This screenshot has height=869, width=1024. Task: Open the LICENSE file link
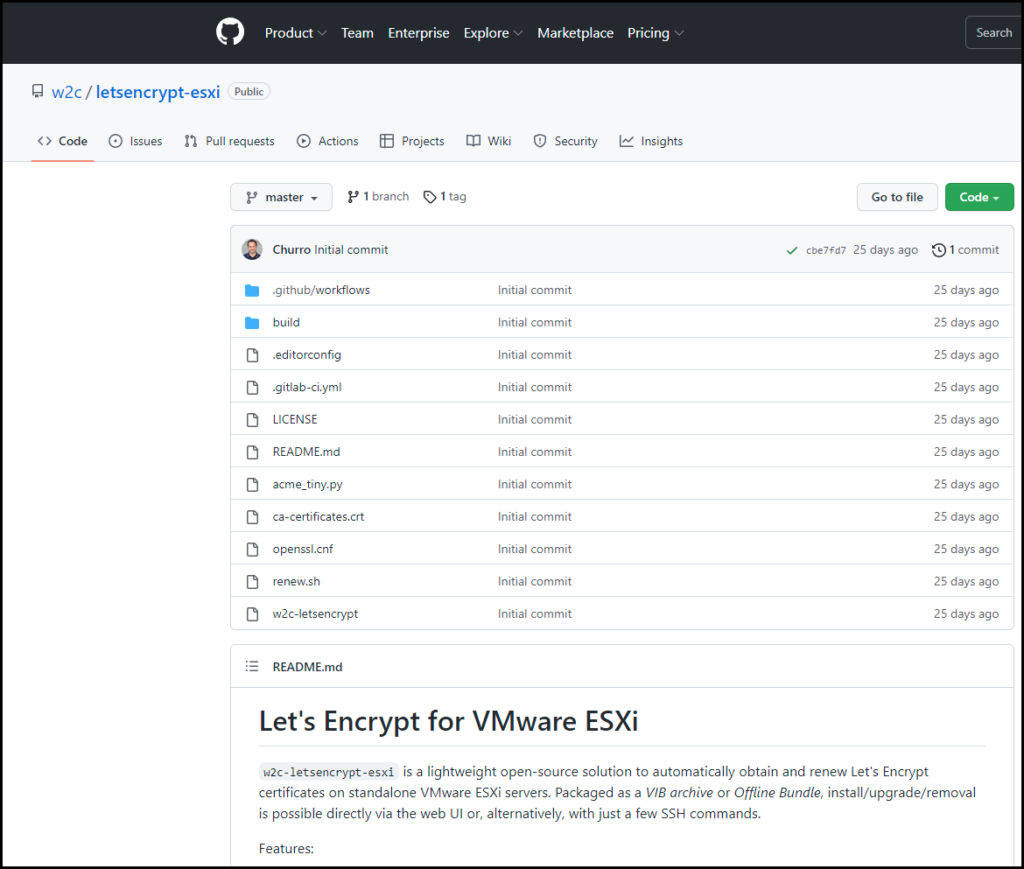pos(295,419)
